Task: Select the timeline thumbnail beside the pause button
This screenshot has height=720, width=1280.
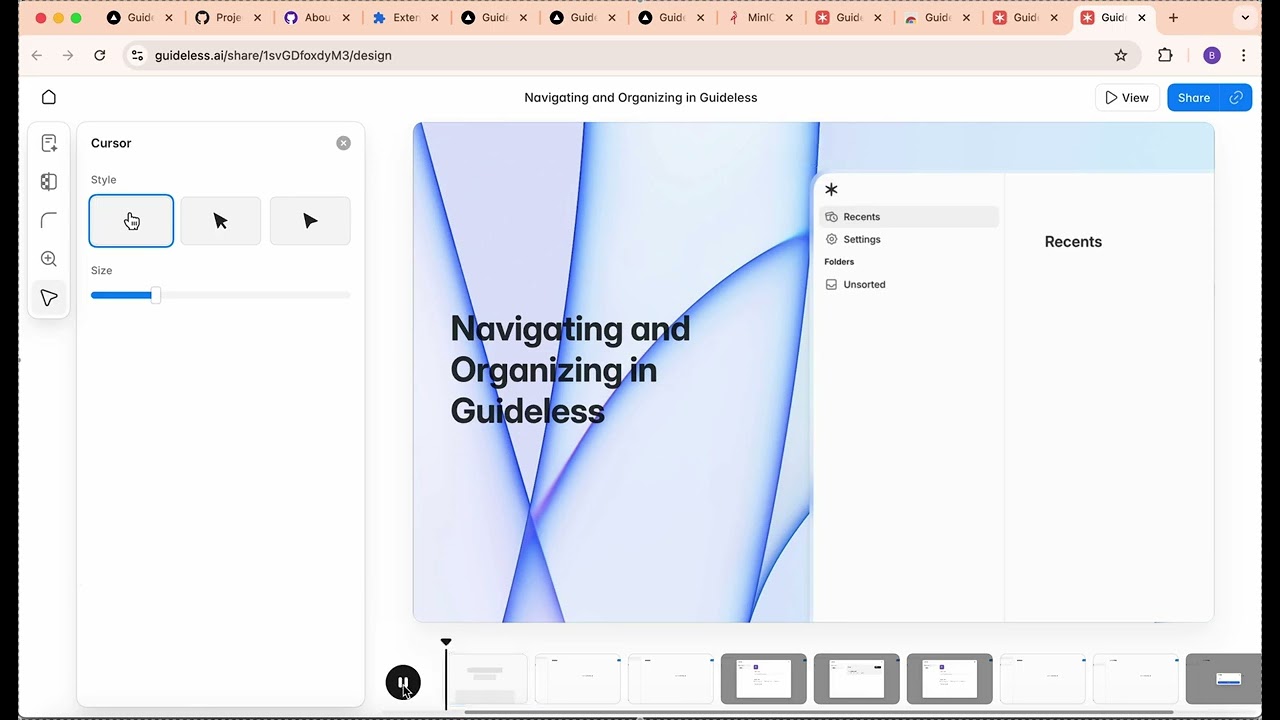Action: tap(486, 679)
